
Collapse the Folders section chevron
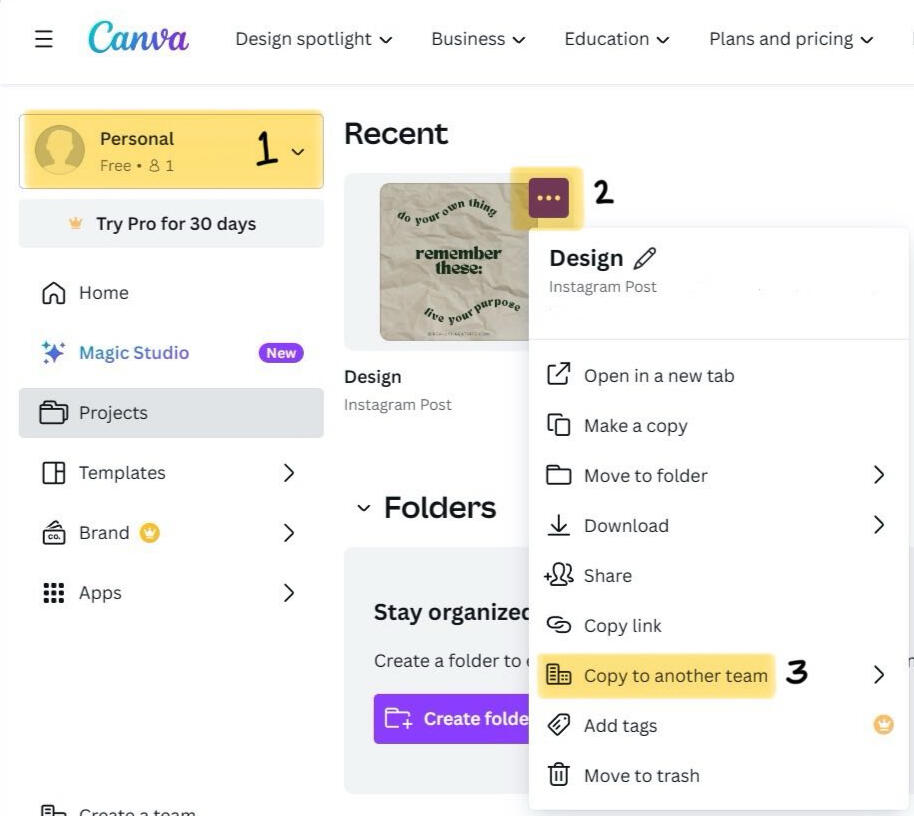[x=363, y=508]
